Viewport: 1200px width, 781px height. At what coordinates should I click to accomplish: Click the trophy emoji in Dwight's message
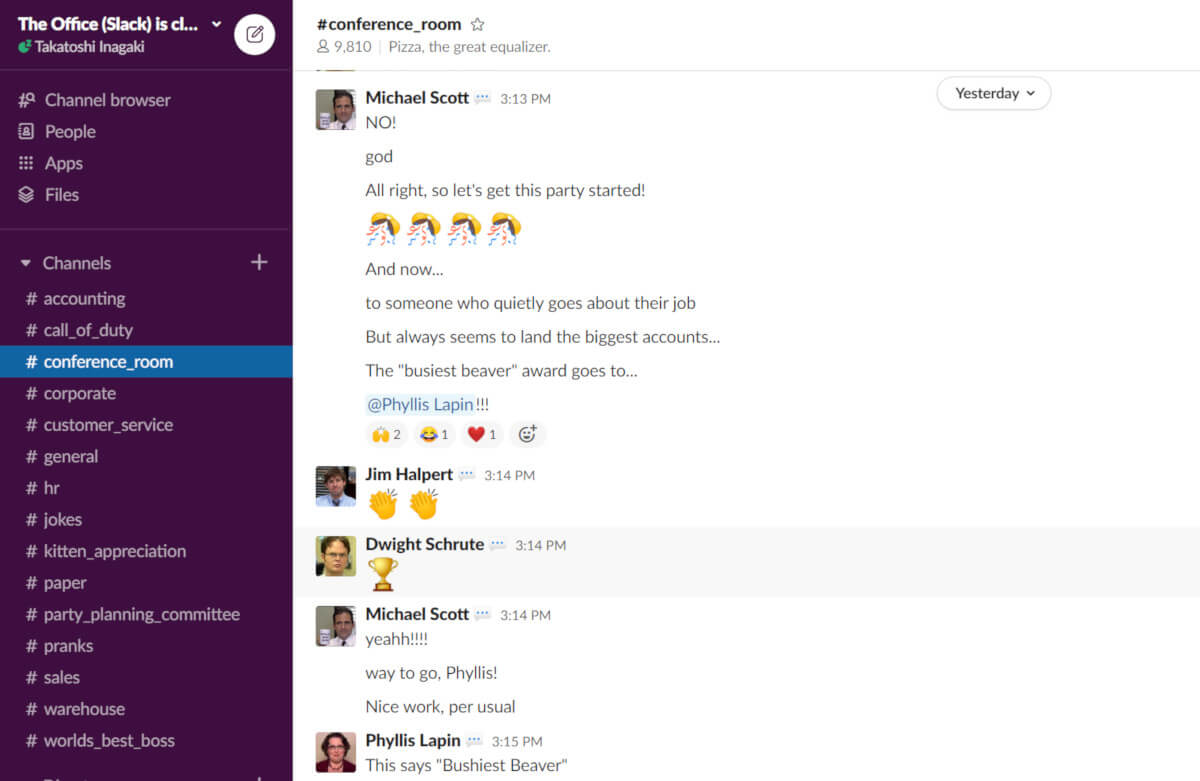click(x=383, y=574)
